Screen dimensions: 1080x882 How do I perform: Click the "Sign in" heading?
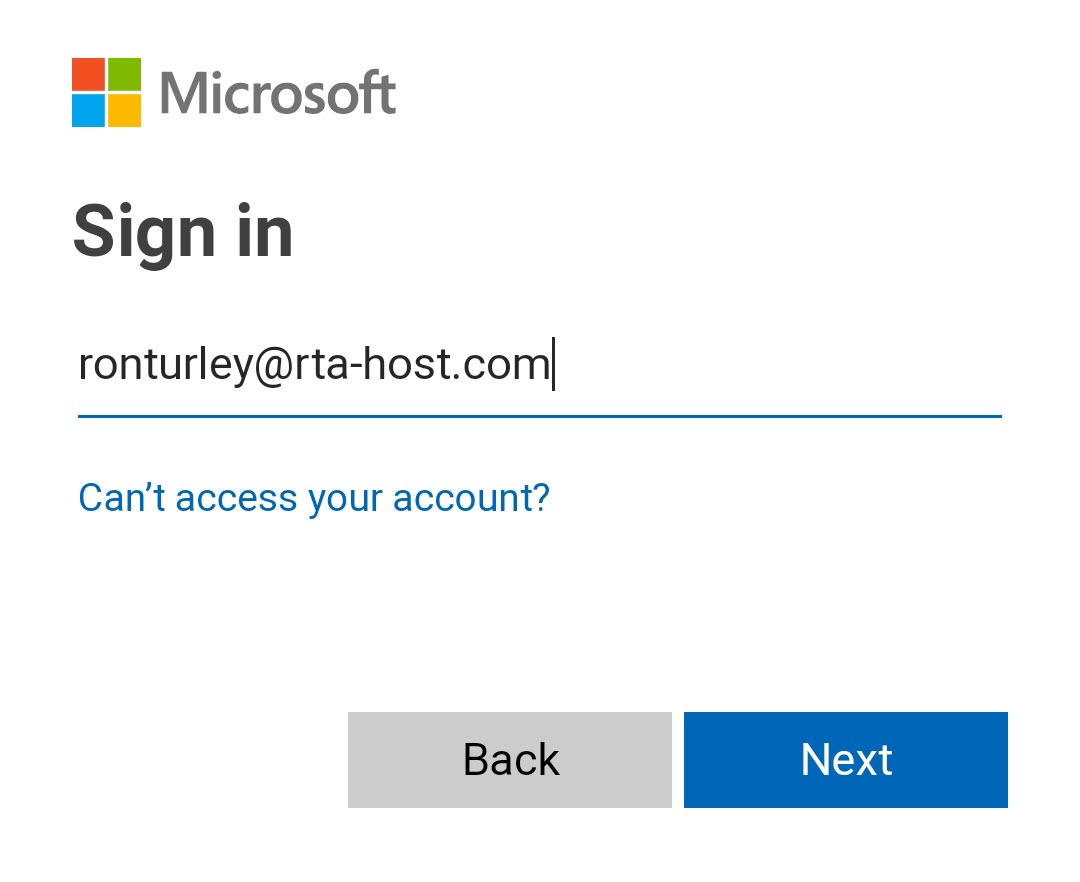[x=183, y=232]
